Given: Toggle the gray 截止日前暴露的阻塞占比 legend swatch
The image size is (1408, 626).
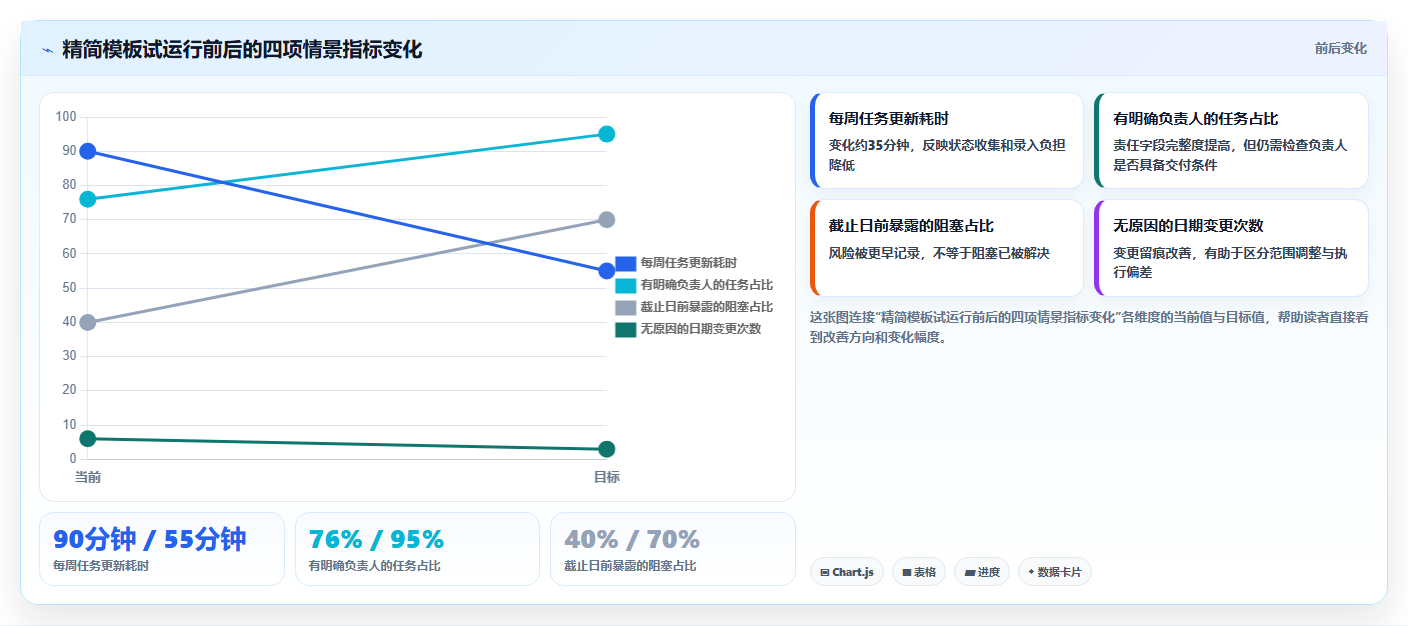Looking at the screenshot, I should pos(625,307).
